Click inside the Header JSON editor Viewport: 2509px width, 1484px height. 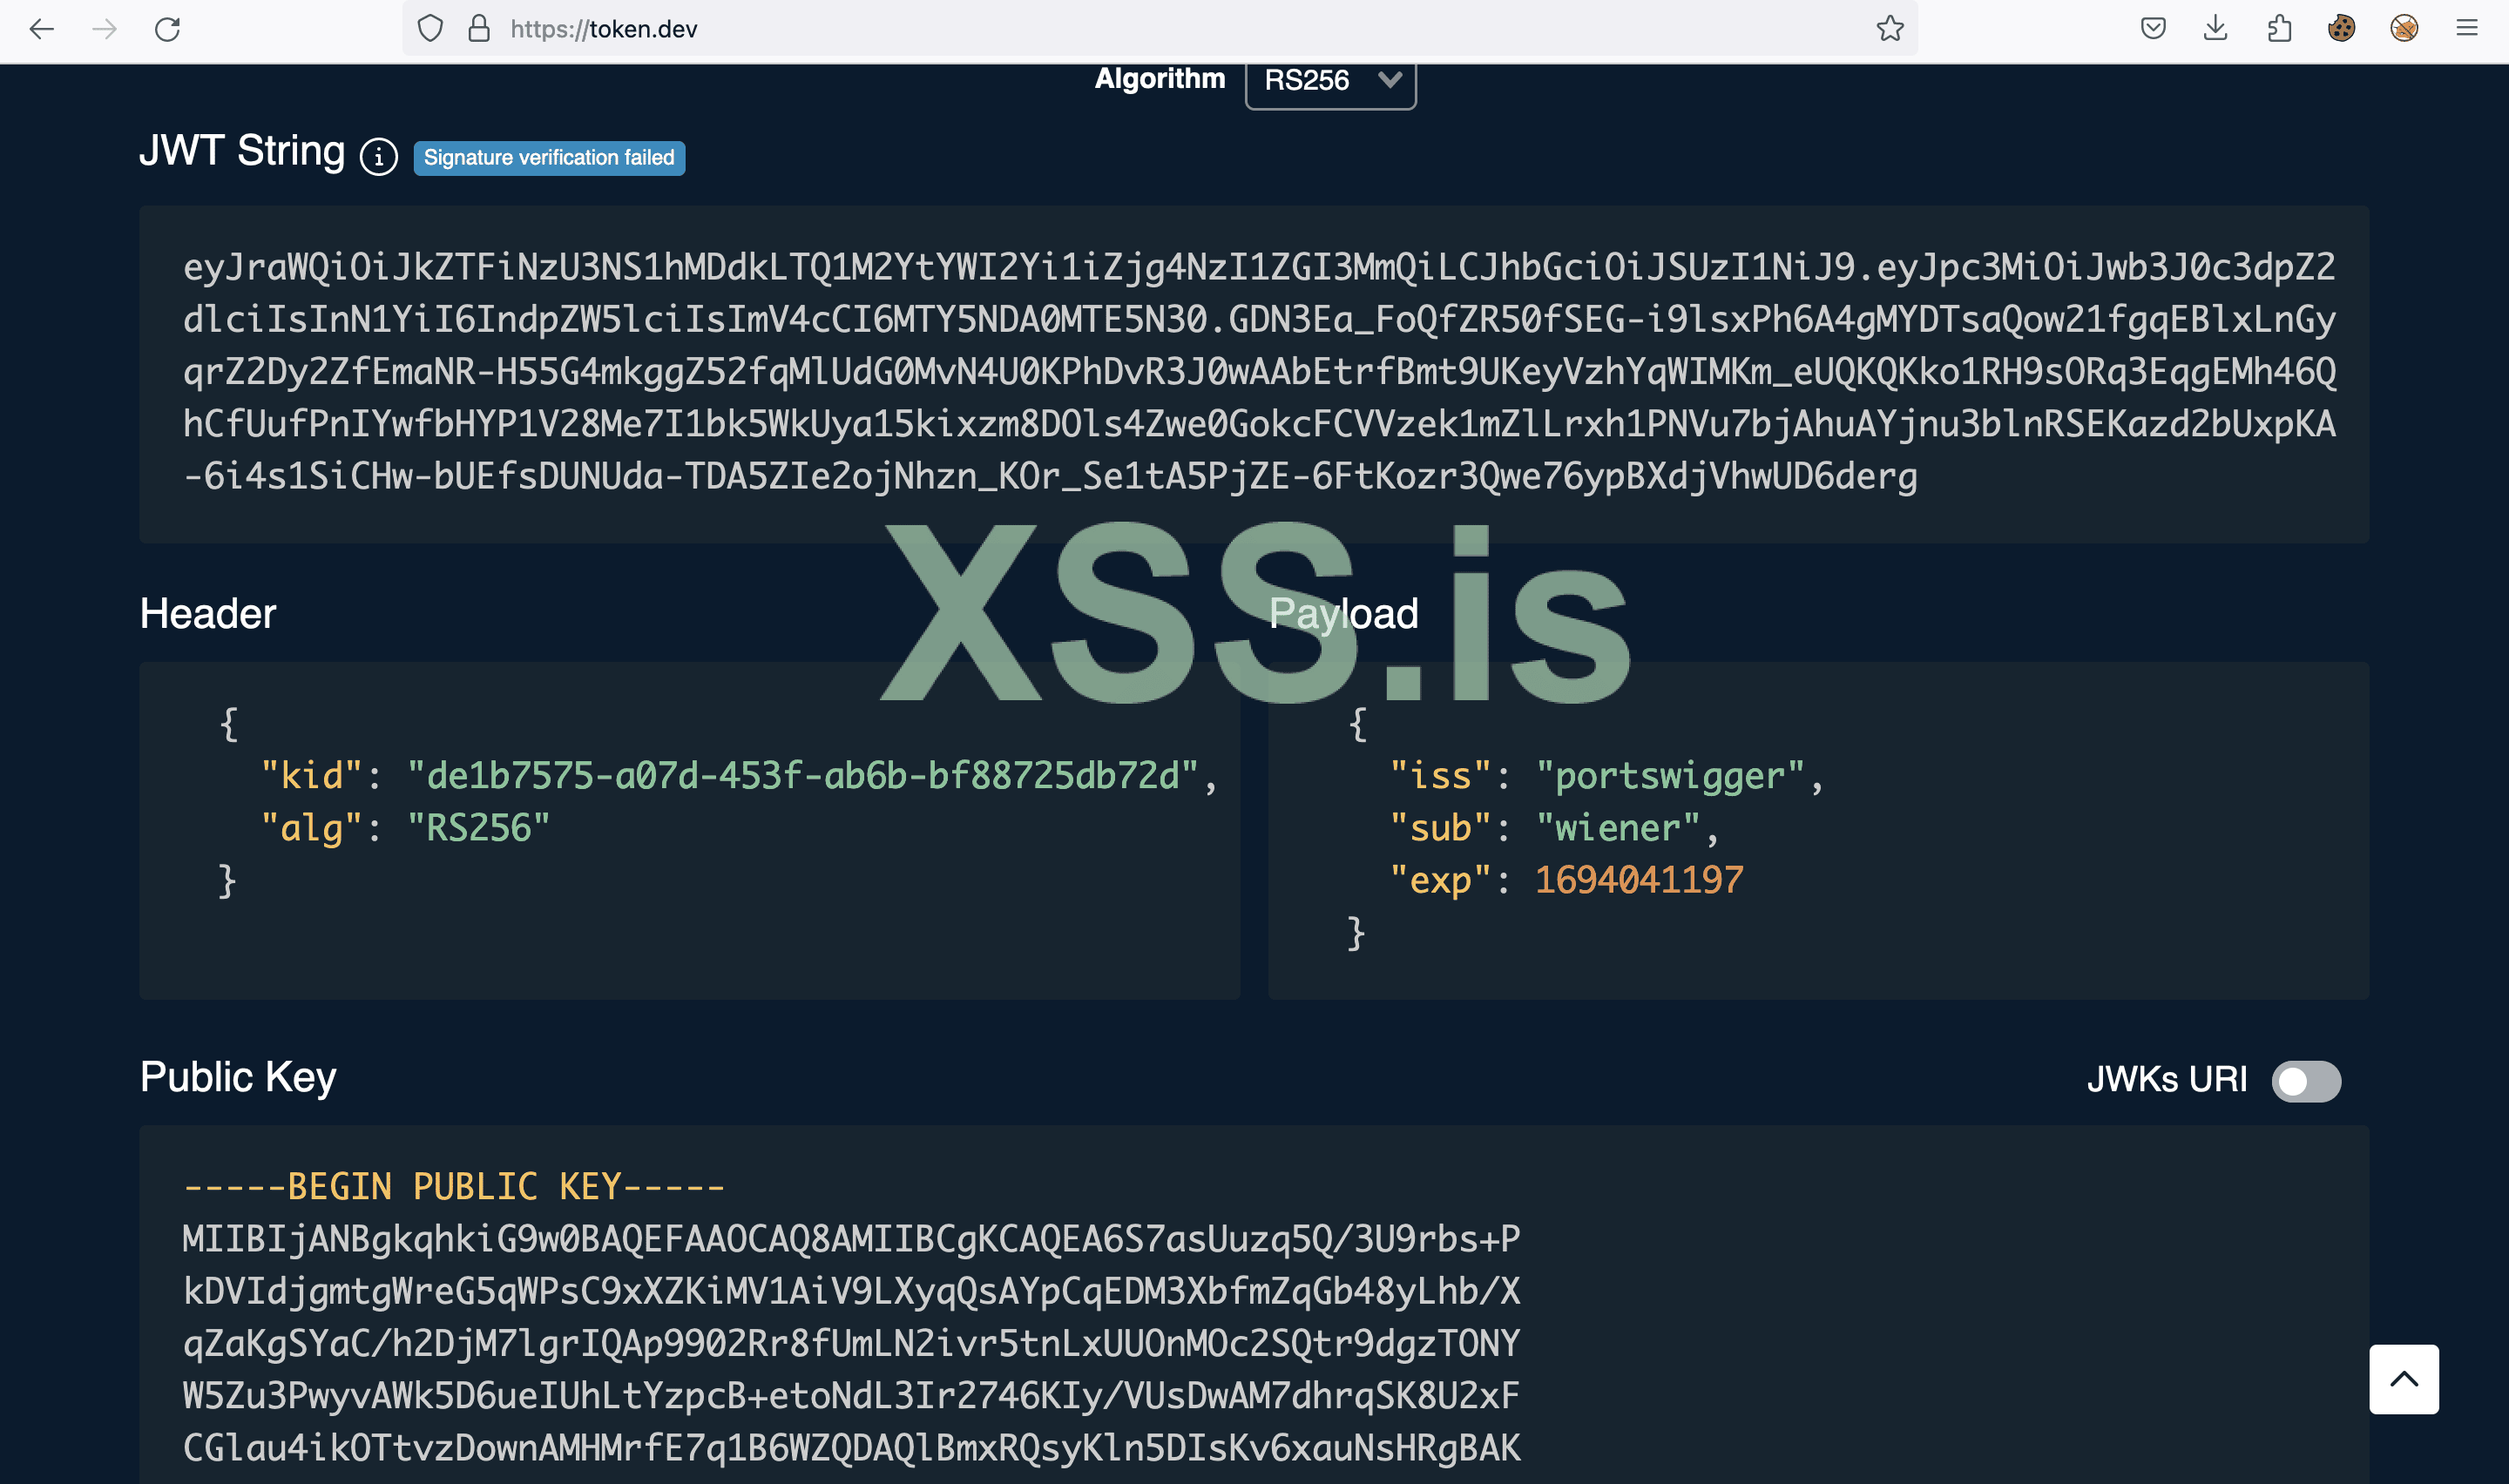[689, 829]
